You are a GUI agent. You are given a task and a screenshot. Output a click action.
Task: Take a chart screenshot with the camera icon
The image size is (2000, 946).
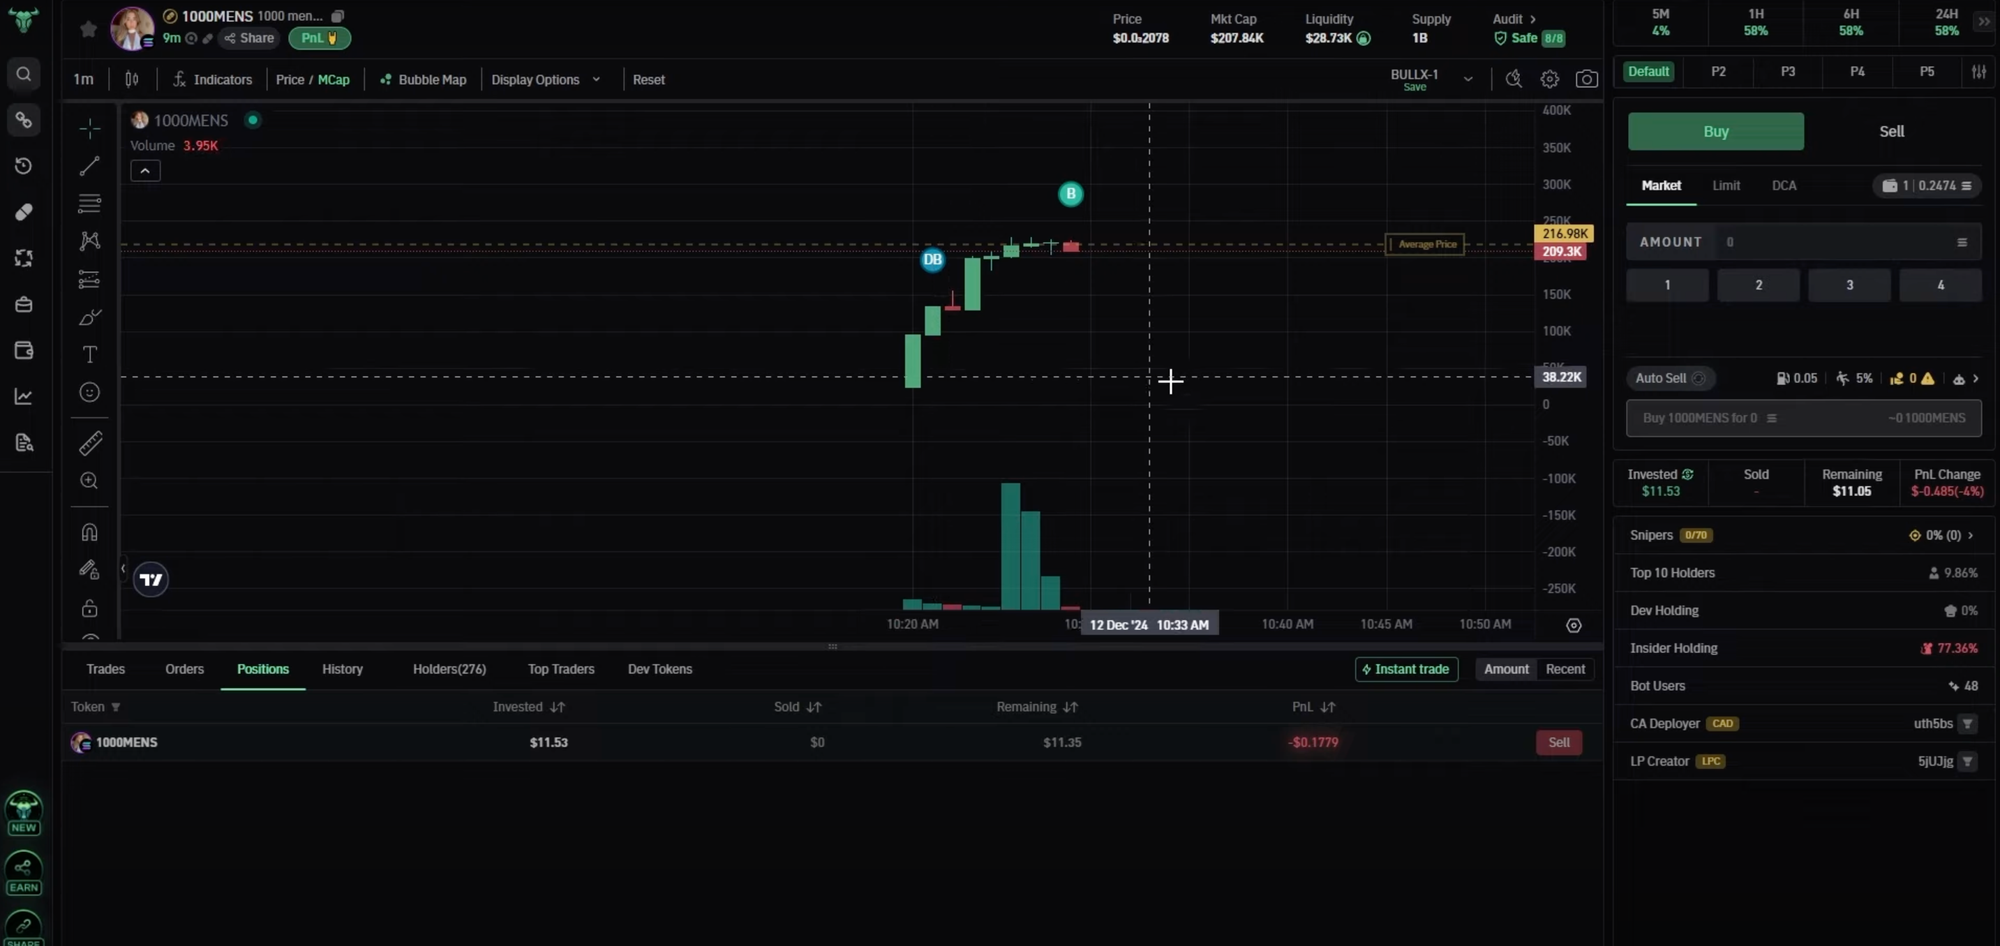(1587, 79)
